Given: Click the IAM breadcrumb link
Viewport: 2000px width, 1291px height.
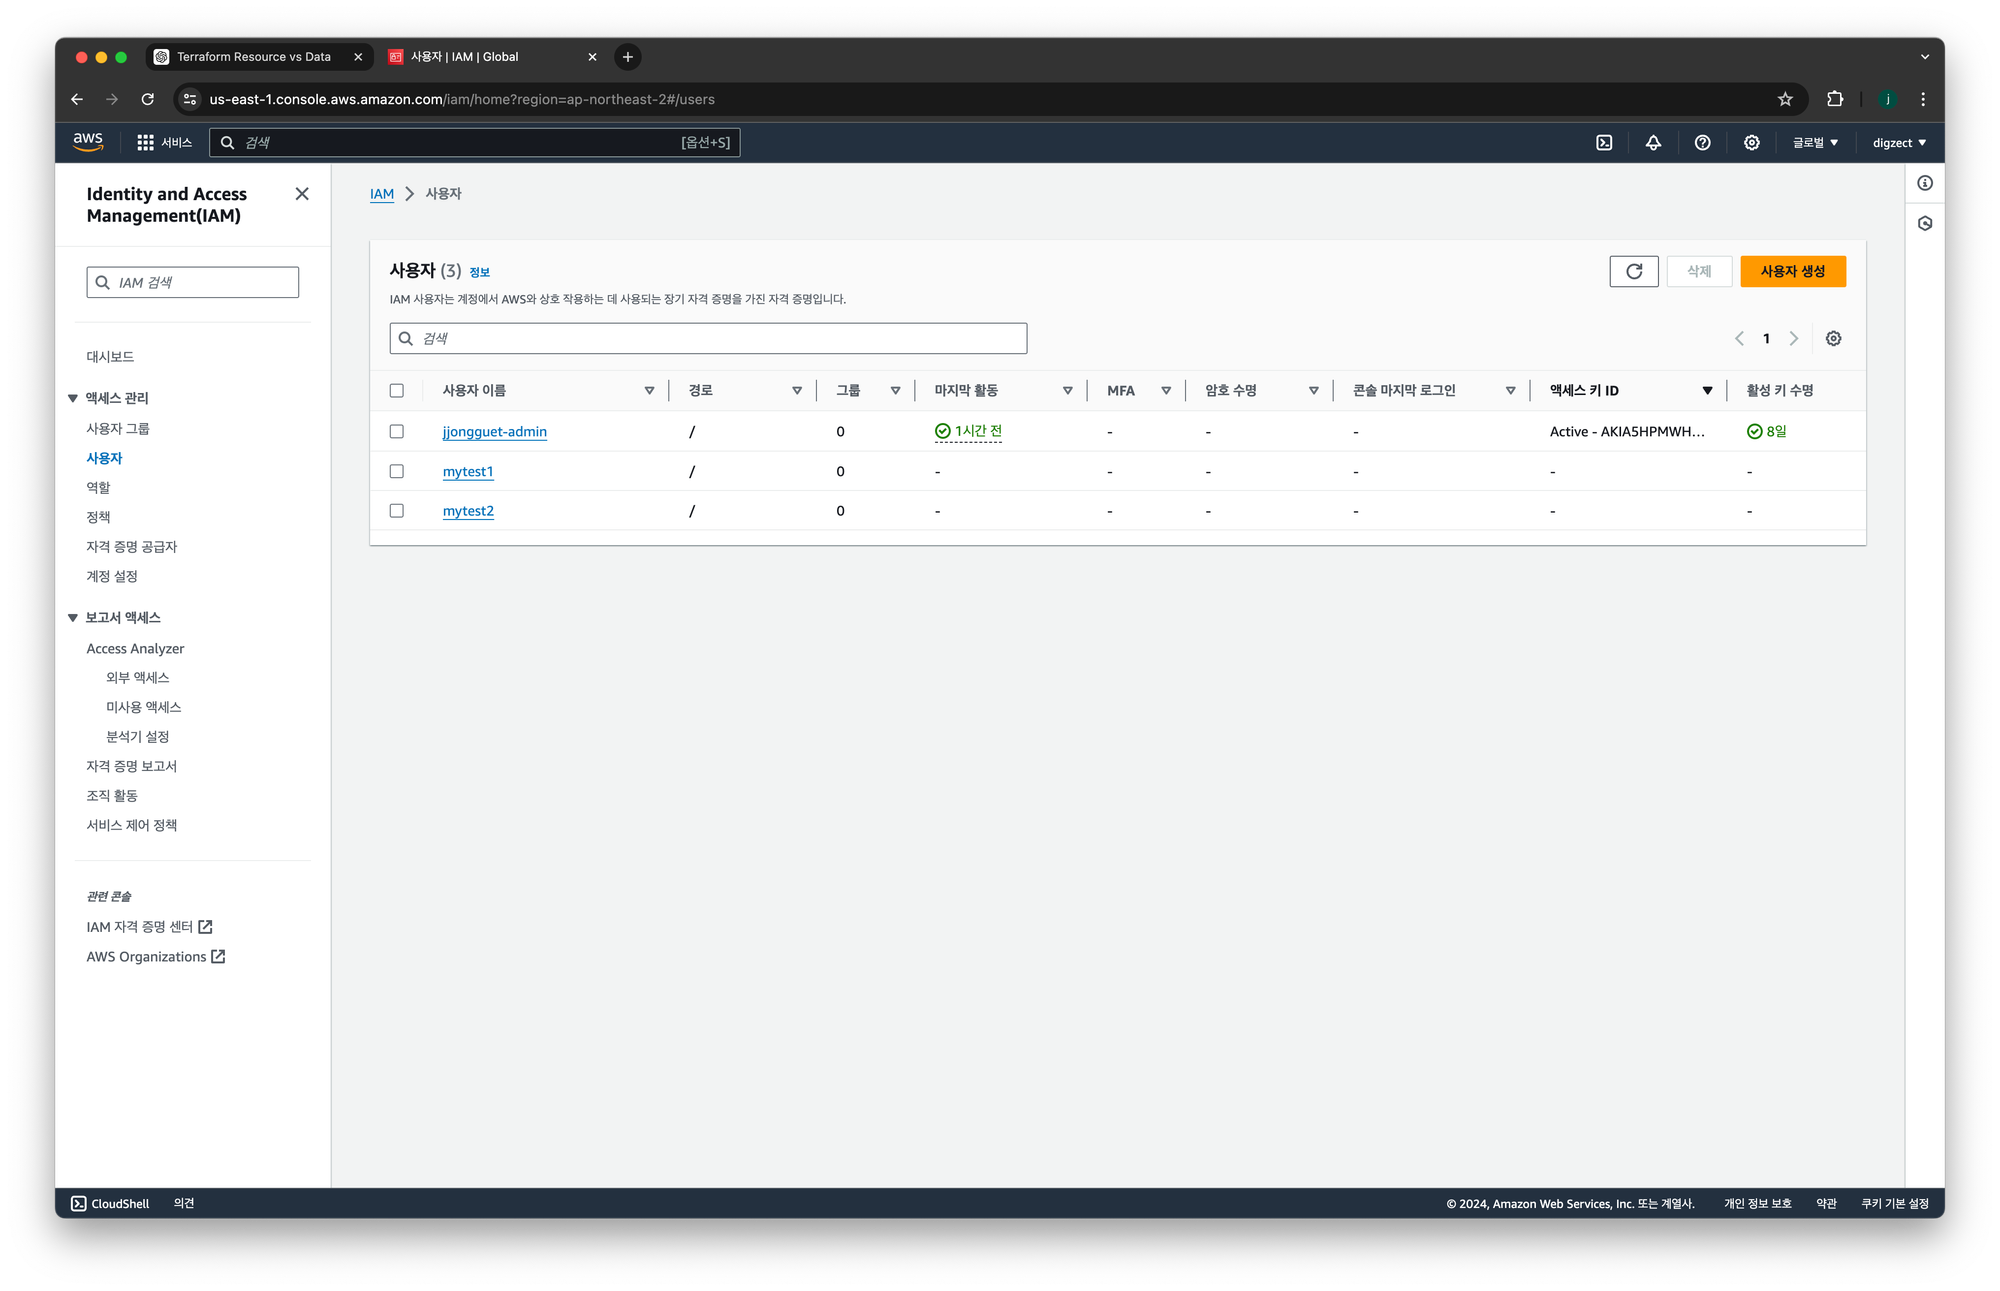Looking at the screenshot, I should click(x=382, y=194).
